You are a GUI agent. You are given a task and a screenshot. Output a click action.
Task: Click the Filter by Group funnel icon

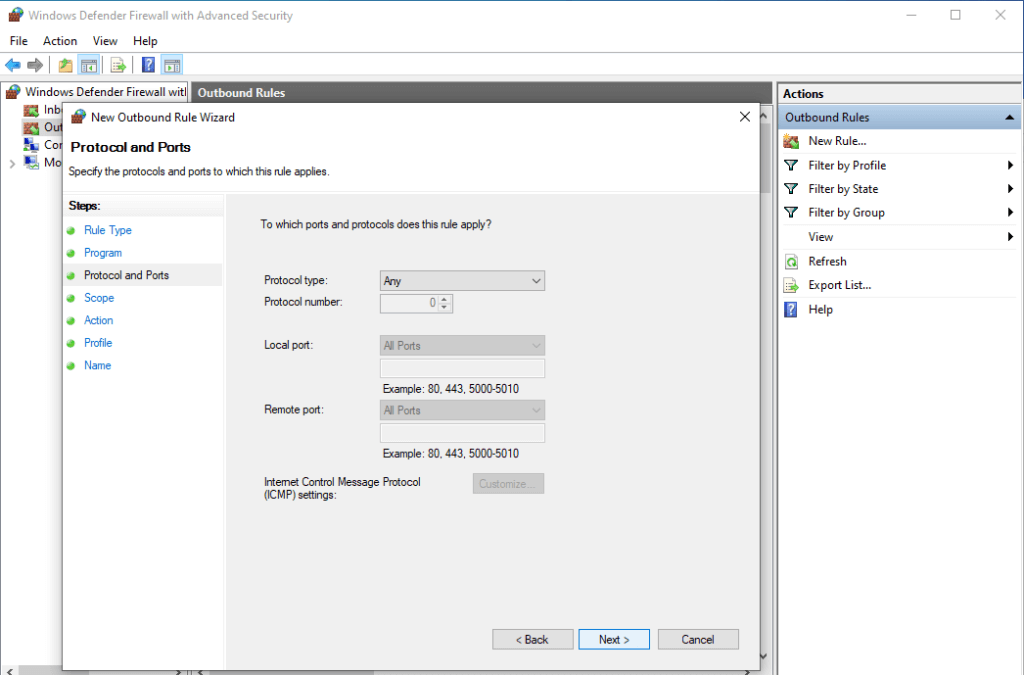[791, 212]
